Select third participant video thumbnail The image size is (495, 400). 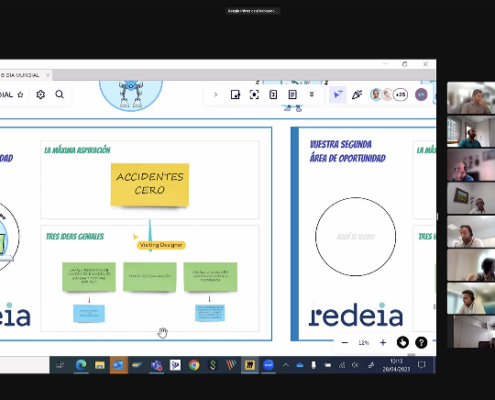[471, 165]
